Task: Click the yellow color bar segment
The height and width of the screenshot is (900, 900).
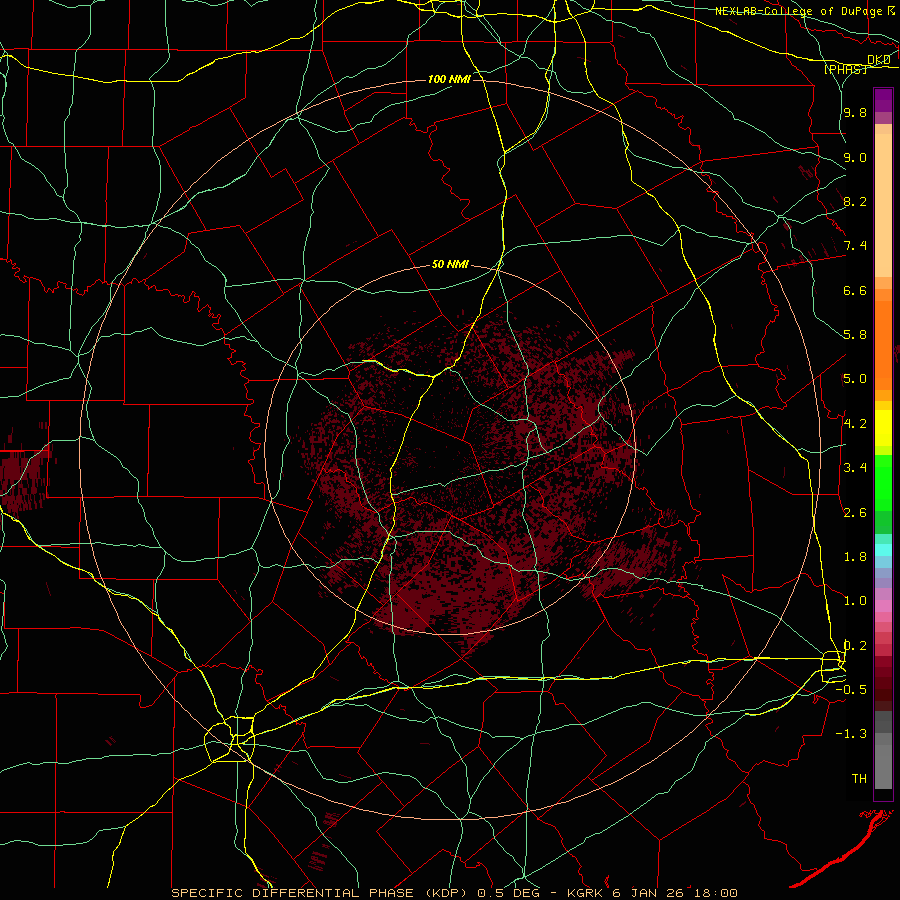Action: click(883, 428)
